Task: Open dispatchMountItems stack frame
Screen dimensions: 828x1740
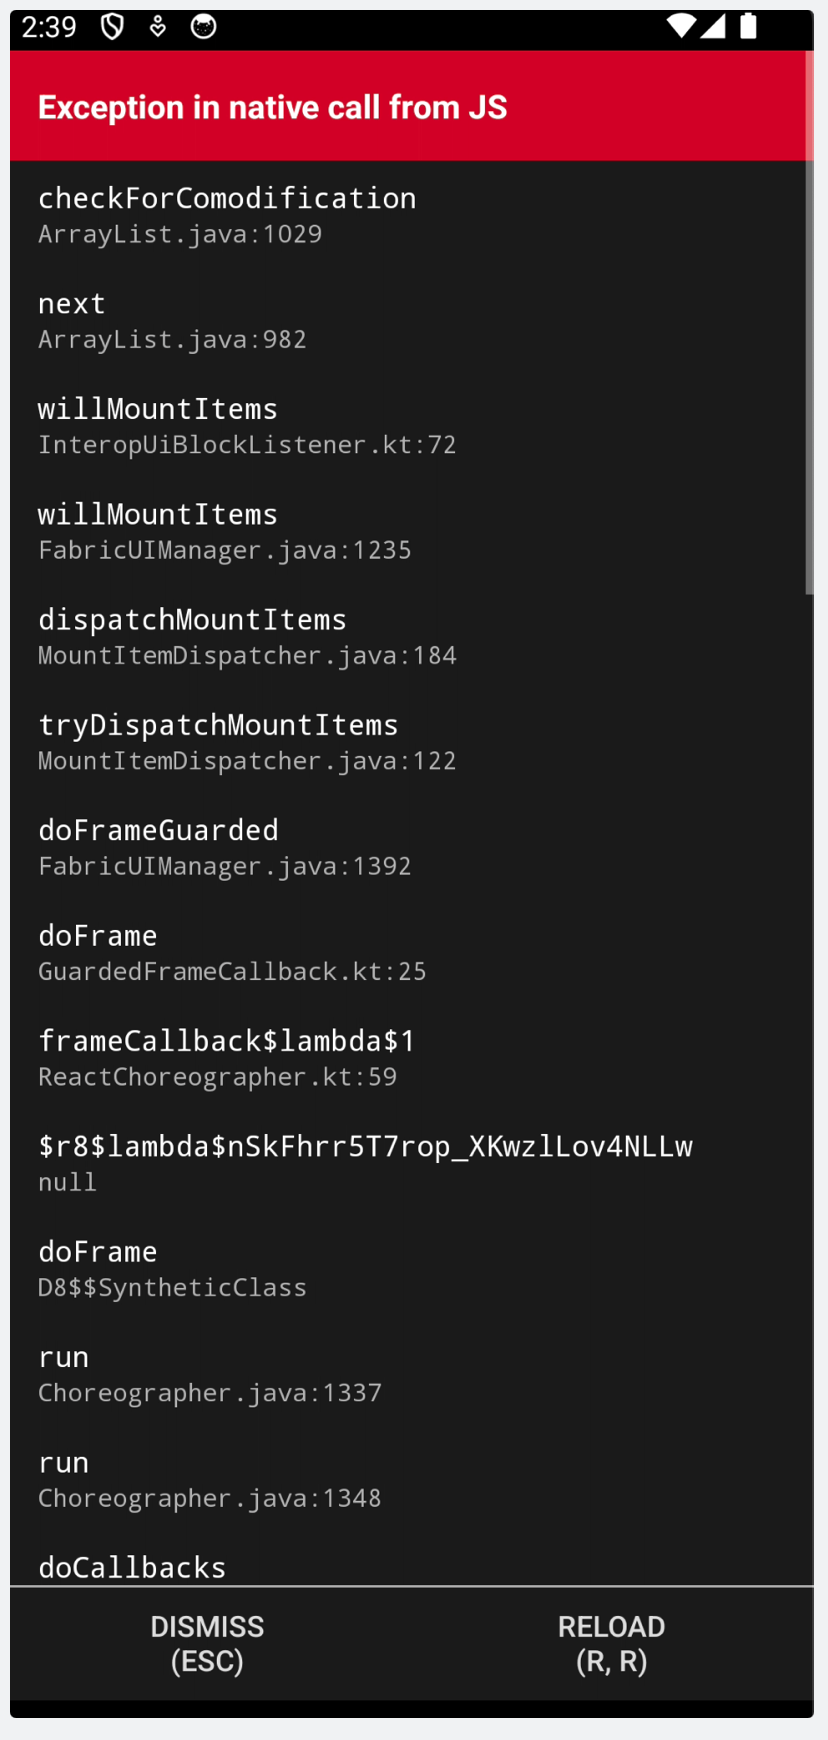Action: tap(408, 636)
